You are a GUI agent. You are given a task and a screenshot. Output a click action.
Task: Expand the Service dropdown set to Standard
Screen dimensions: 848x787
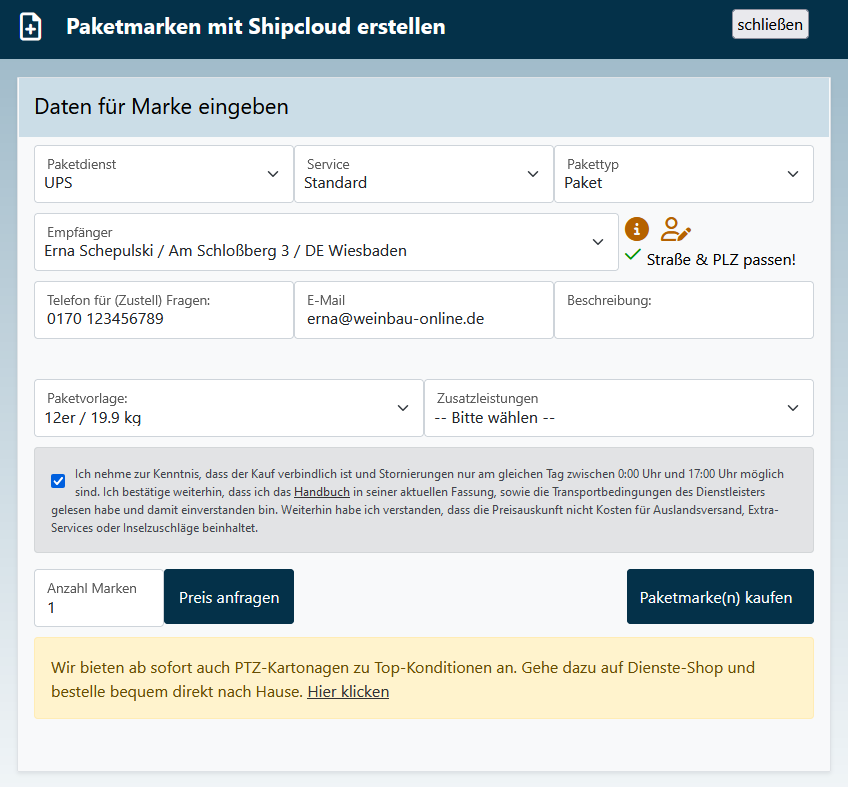click(x=423, y=174)
